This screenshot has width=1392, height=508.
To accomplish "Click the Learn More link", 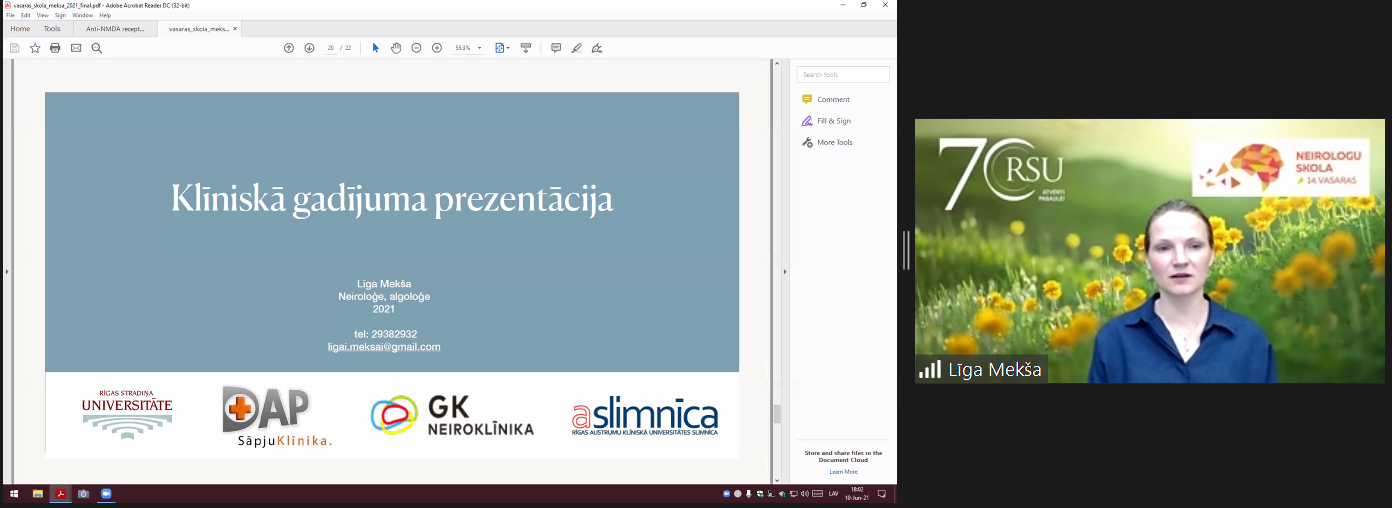I will [x=843, y=471].
